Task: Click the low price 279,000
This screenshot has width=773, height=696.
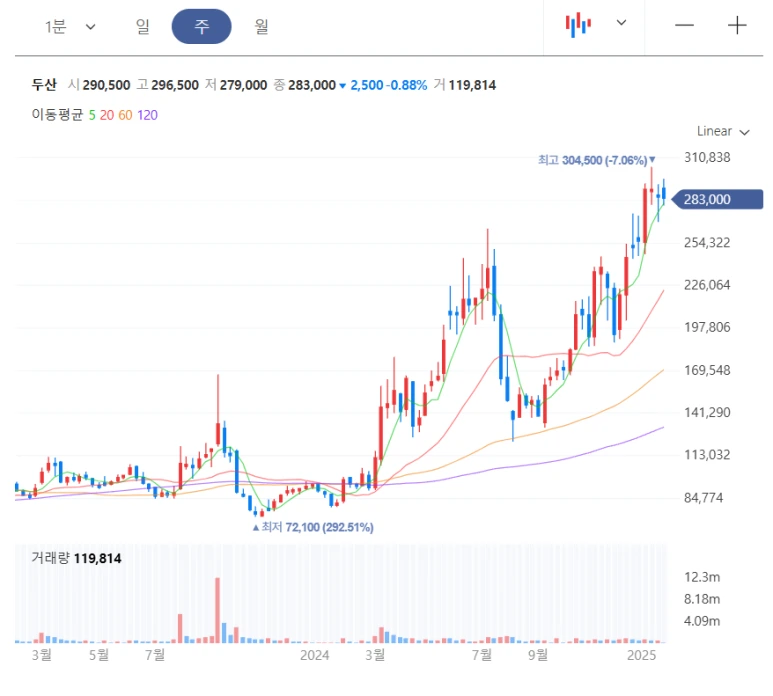Action: [x=243, y=85]
